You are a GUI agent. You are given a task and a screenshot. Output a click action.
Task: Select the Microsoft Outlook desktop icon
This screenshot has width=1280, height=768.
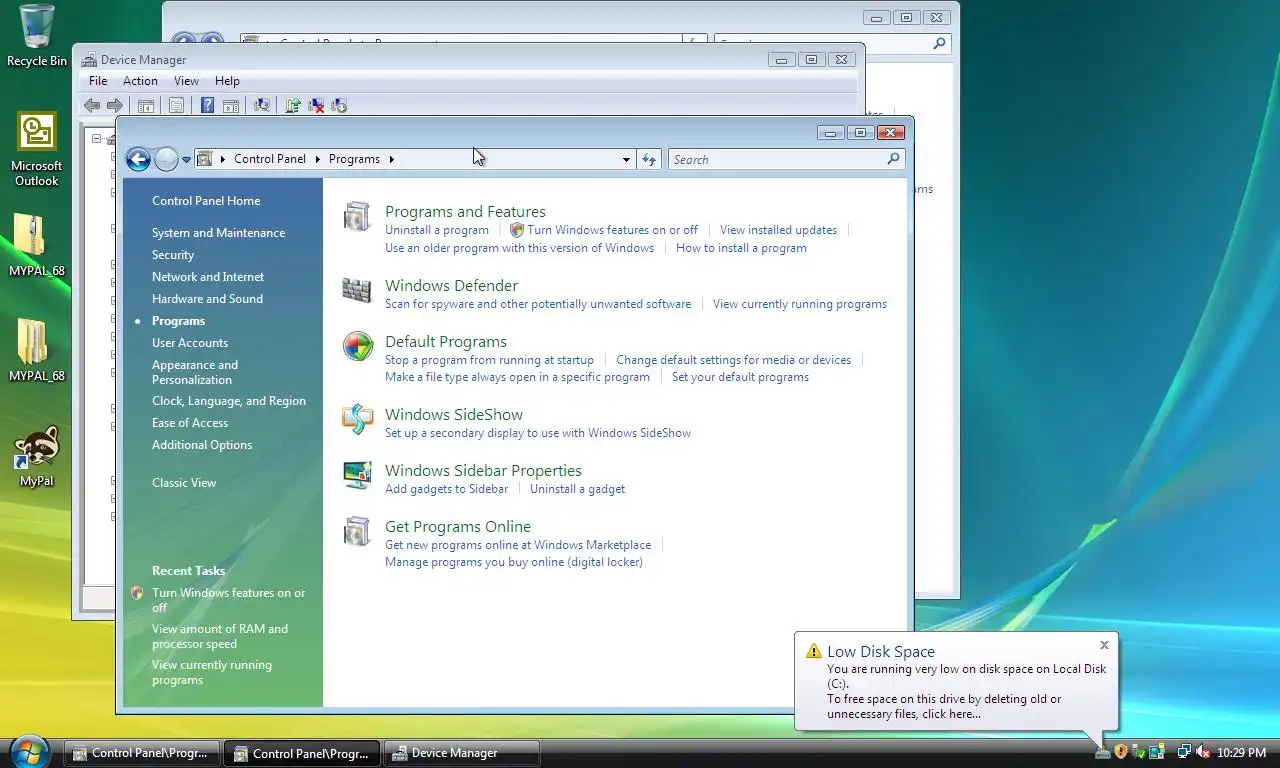point(37,149)
